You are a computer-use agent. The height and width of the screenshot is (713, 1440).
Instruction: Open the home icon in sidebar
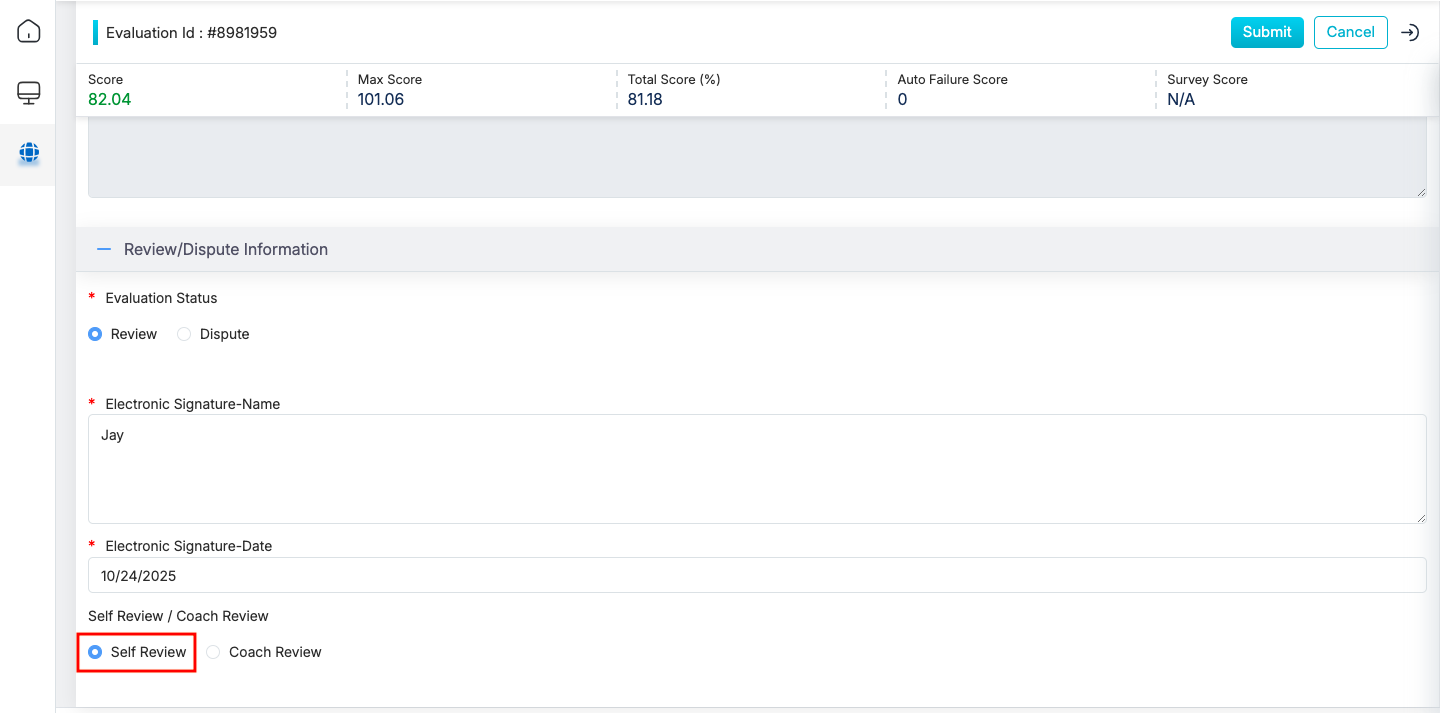tap(29, 31)
